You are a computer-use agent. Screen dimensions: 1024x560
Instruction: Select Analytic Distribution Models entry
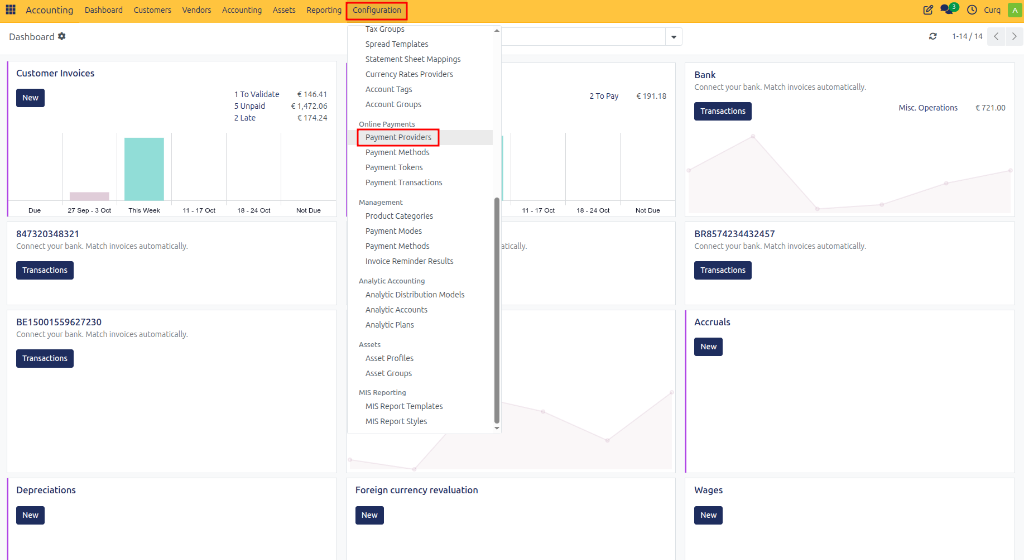[415, 294]
